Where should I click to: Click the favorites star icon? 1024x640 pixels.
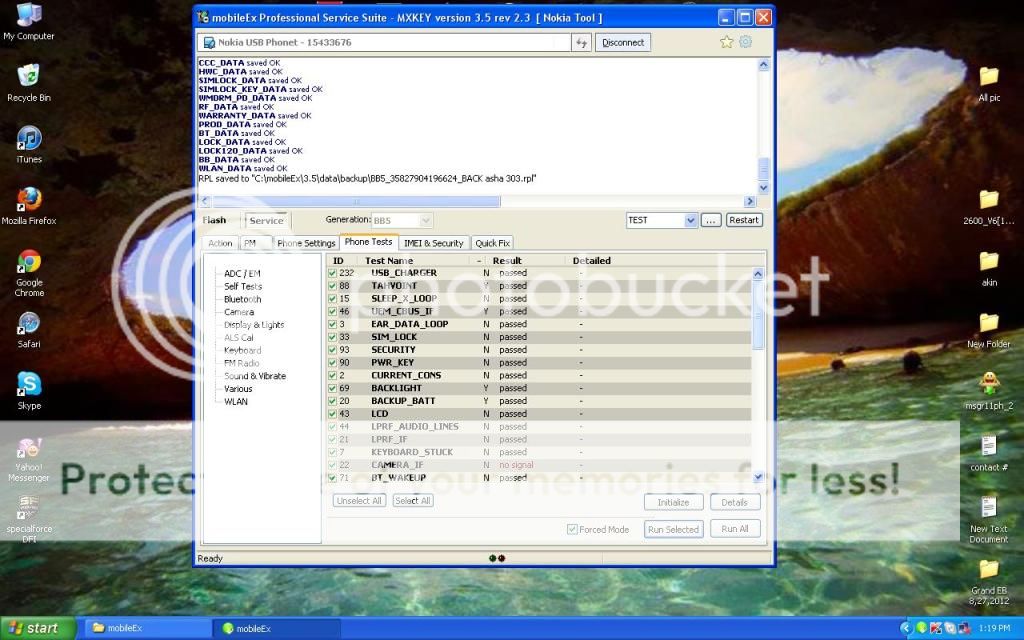click(727, 42)
